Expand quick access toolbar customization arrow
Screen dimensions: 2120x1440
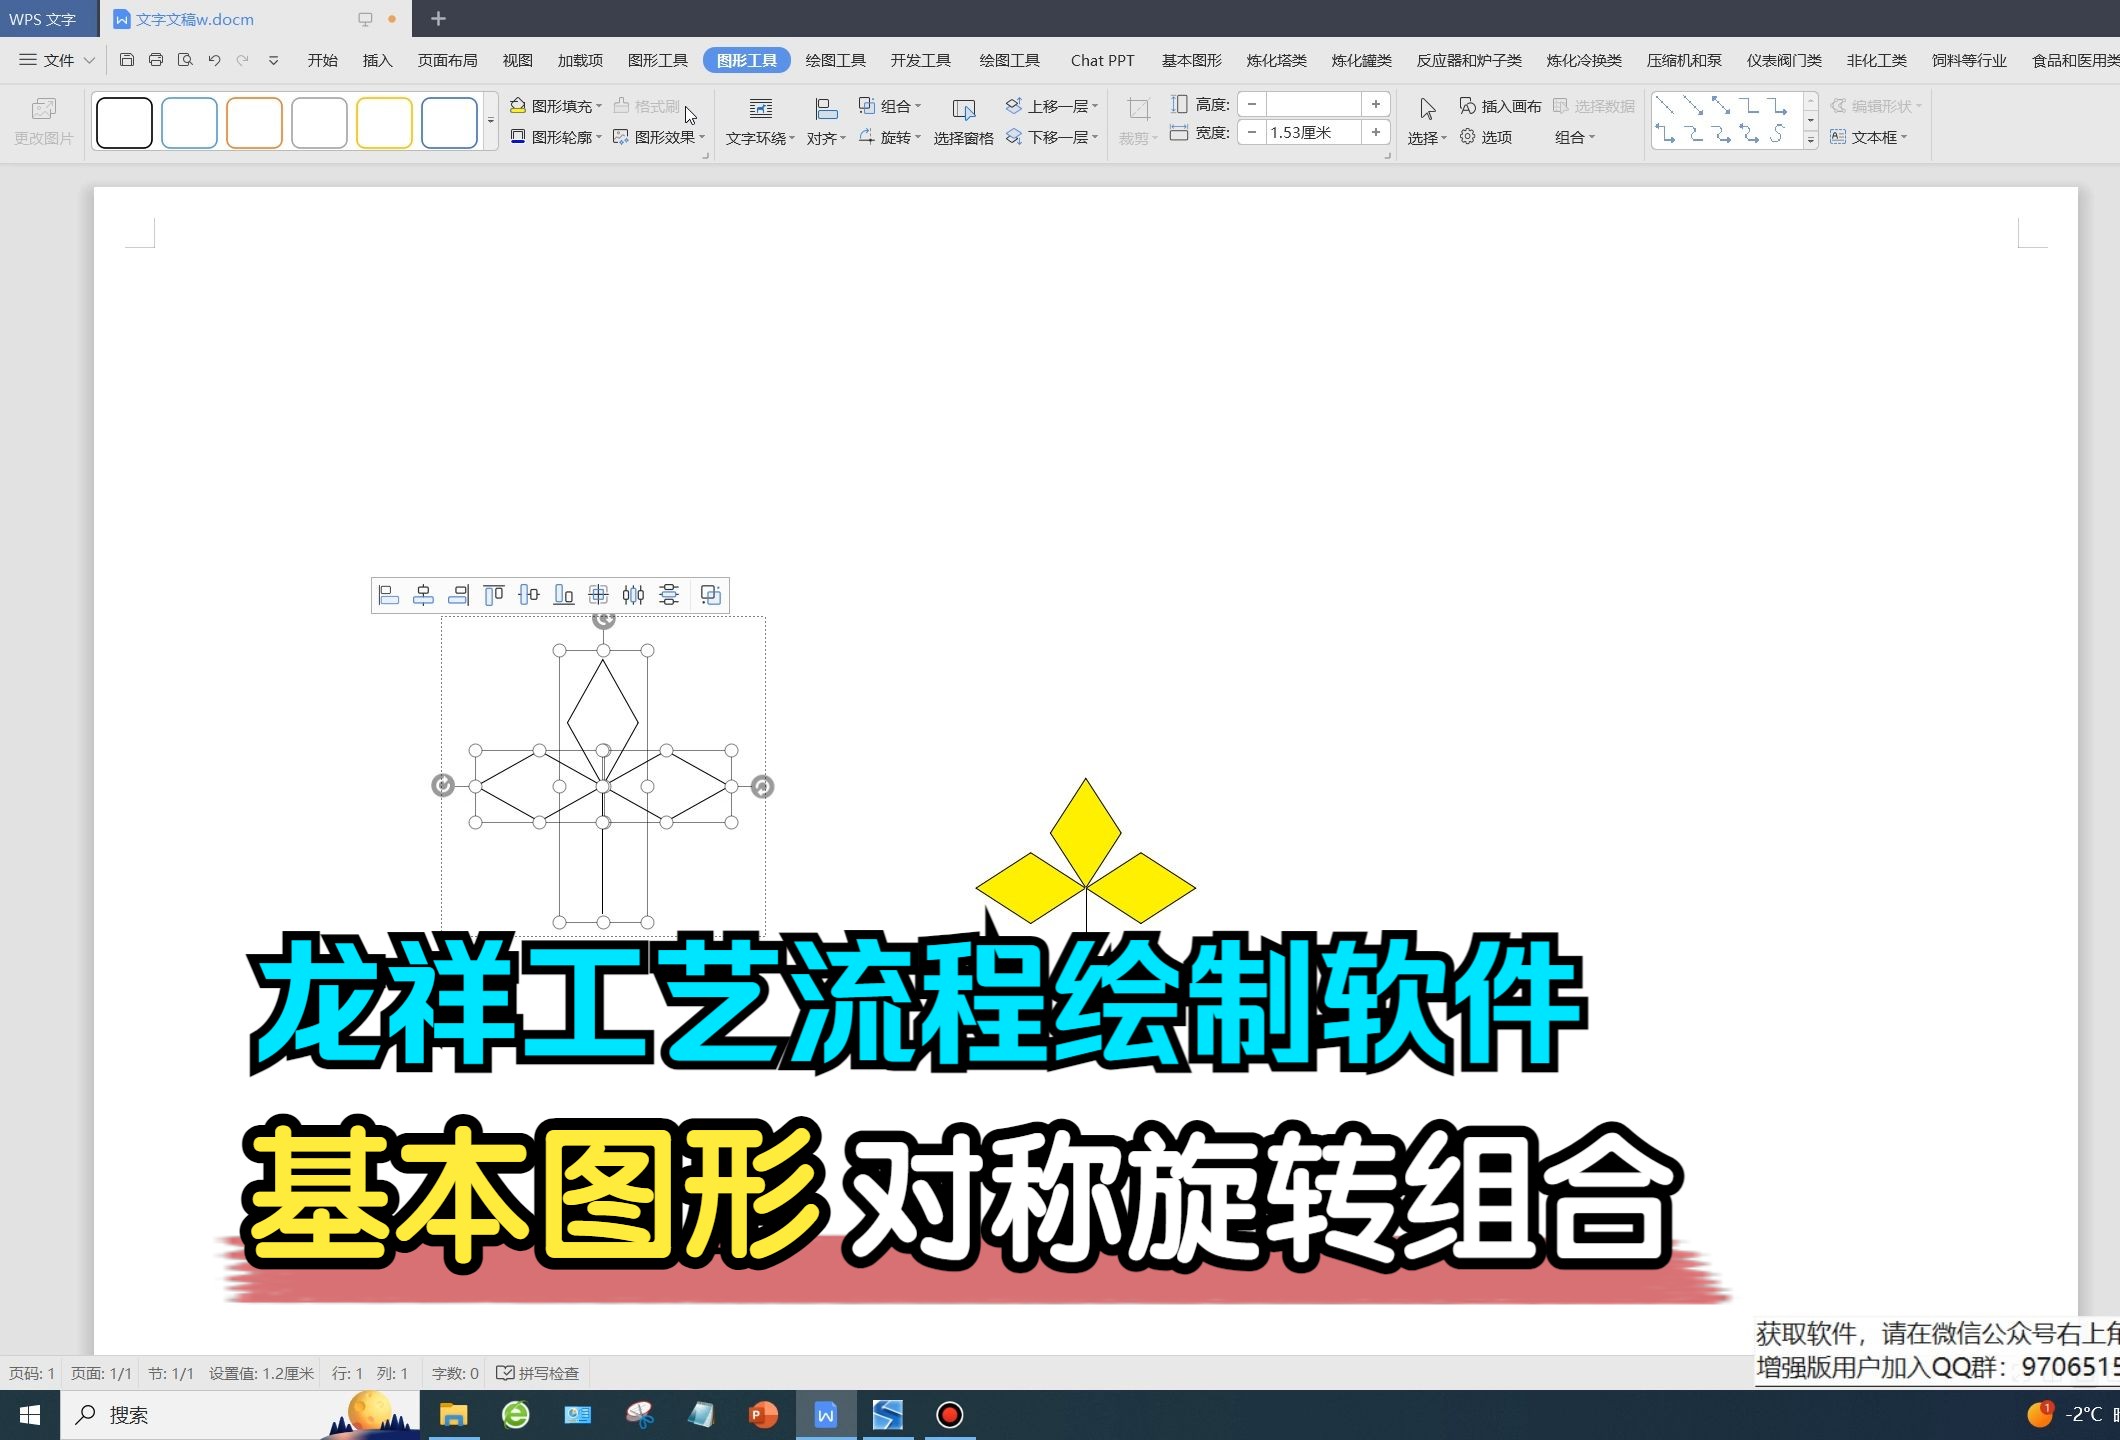point(273,60)
